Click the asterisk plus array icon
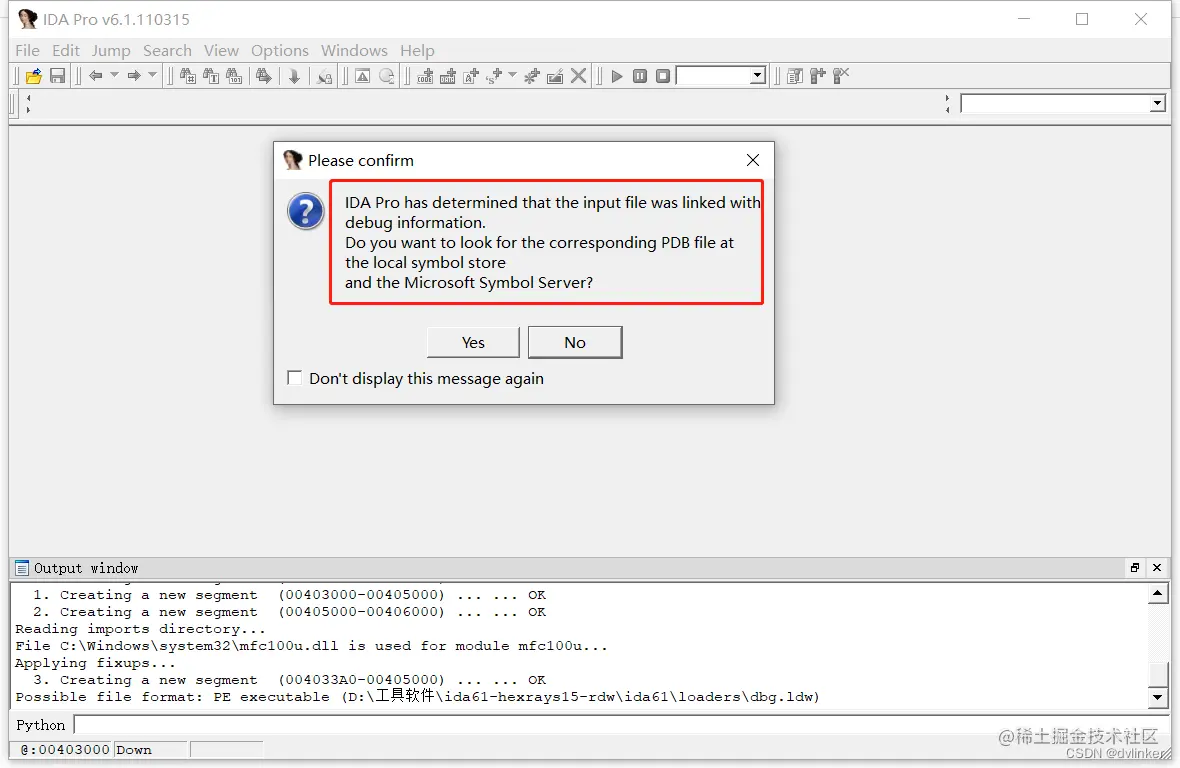The height and width of the screenshot is (768, 1180). click(532, 76)
